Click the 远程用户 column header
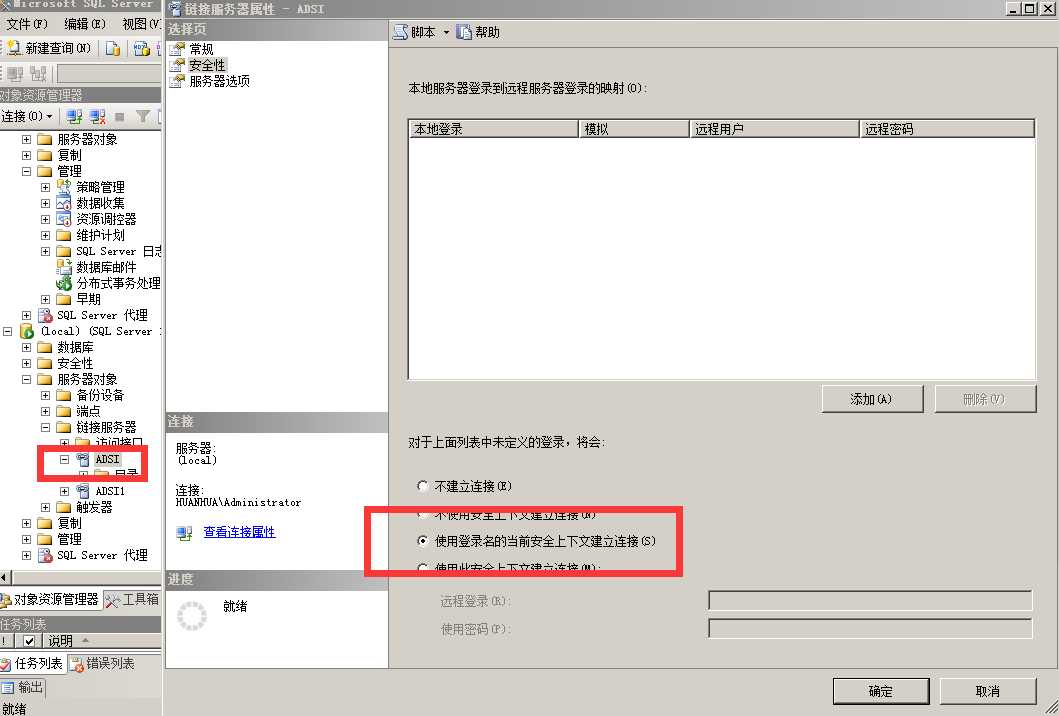The image size is (1059, 716). (x=774, y=129)
